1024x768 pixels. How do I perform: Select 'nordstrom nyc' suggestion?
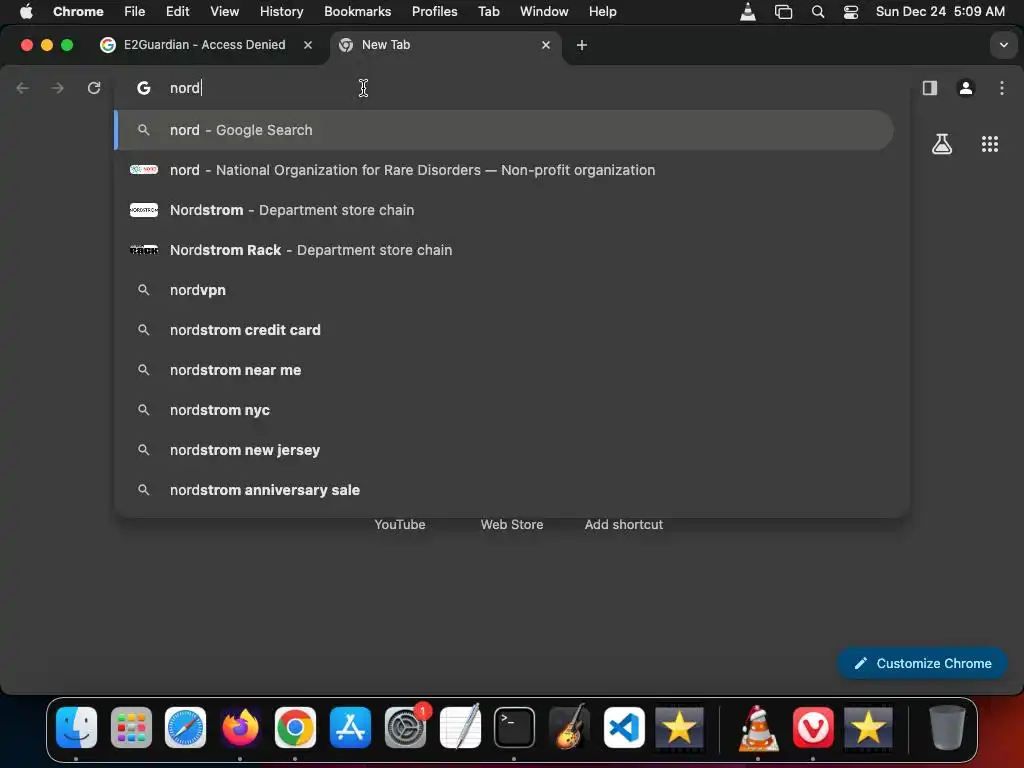pos(504,410)
